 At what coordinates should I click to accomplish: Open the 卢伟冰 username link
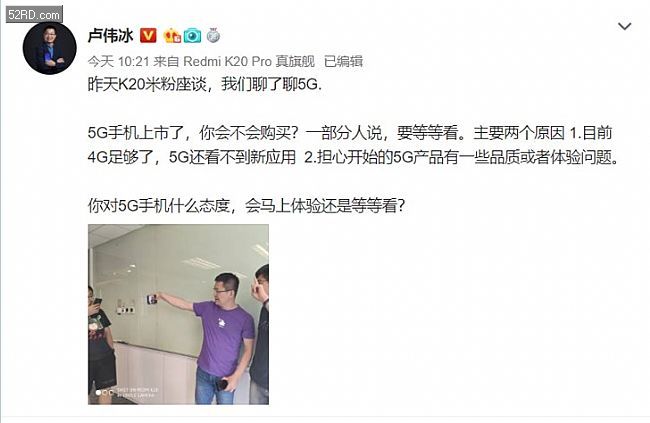pyautogui.click(x=110, y=36)
